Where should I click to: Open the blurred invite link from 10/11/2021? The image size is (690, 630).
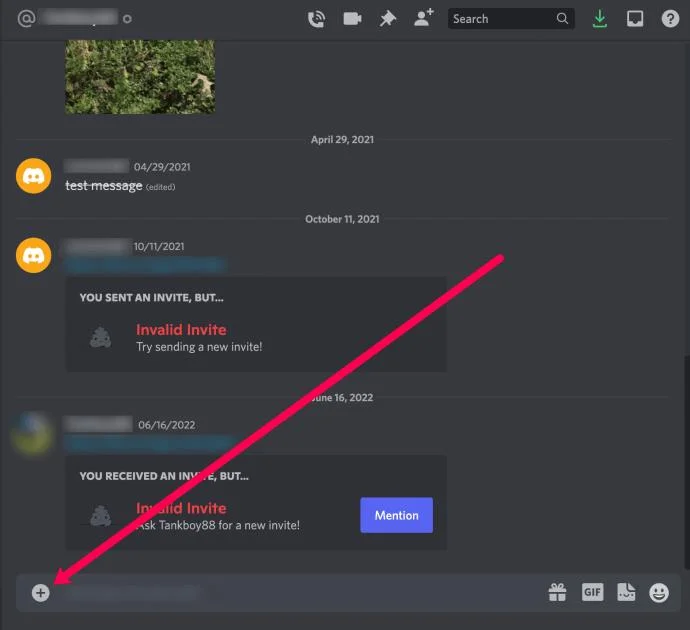145,264
